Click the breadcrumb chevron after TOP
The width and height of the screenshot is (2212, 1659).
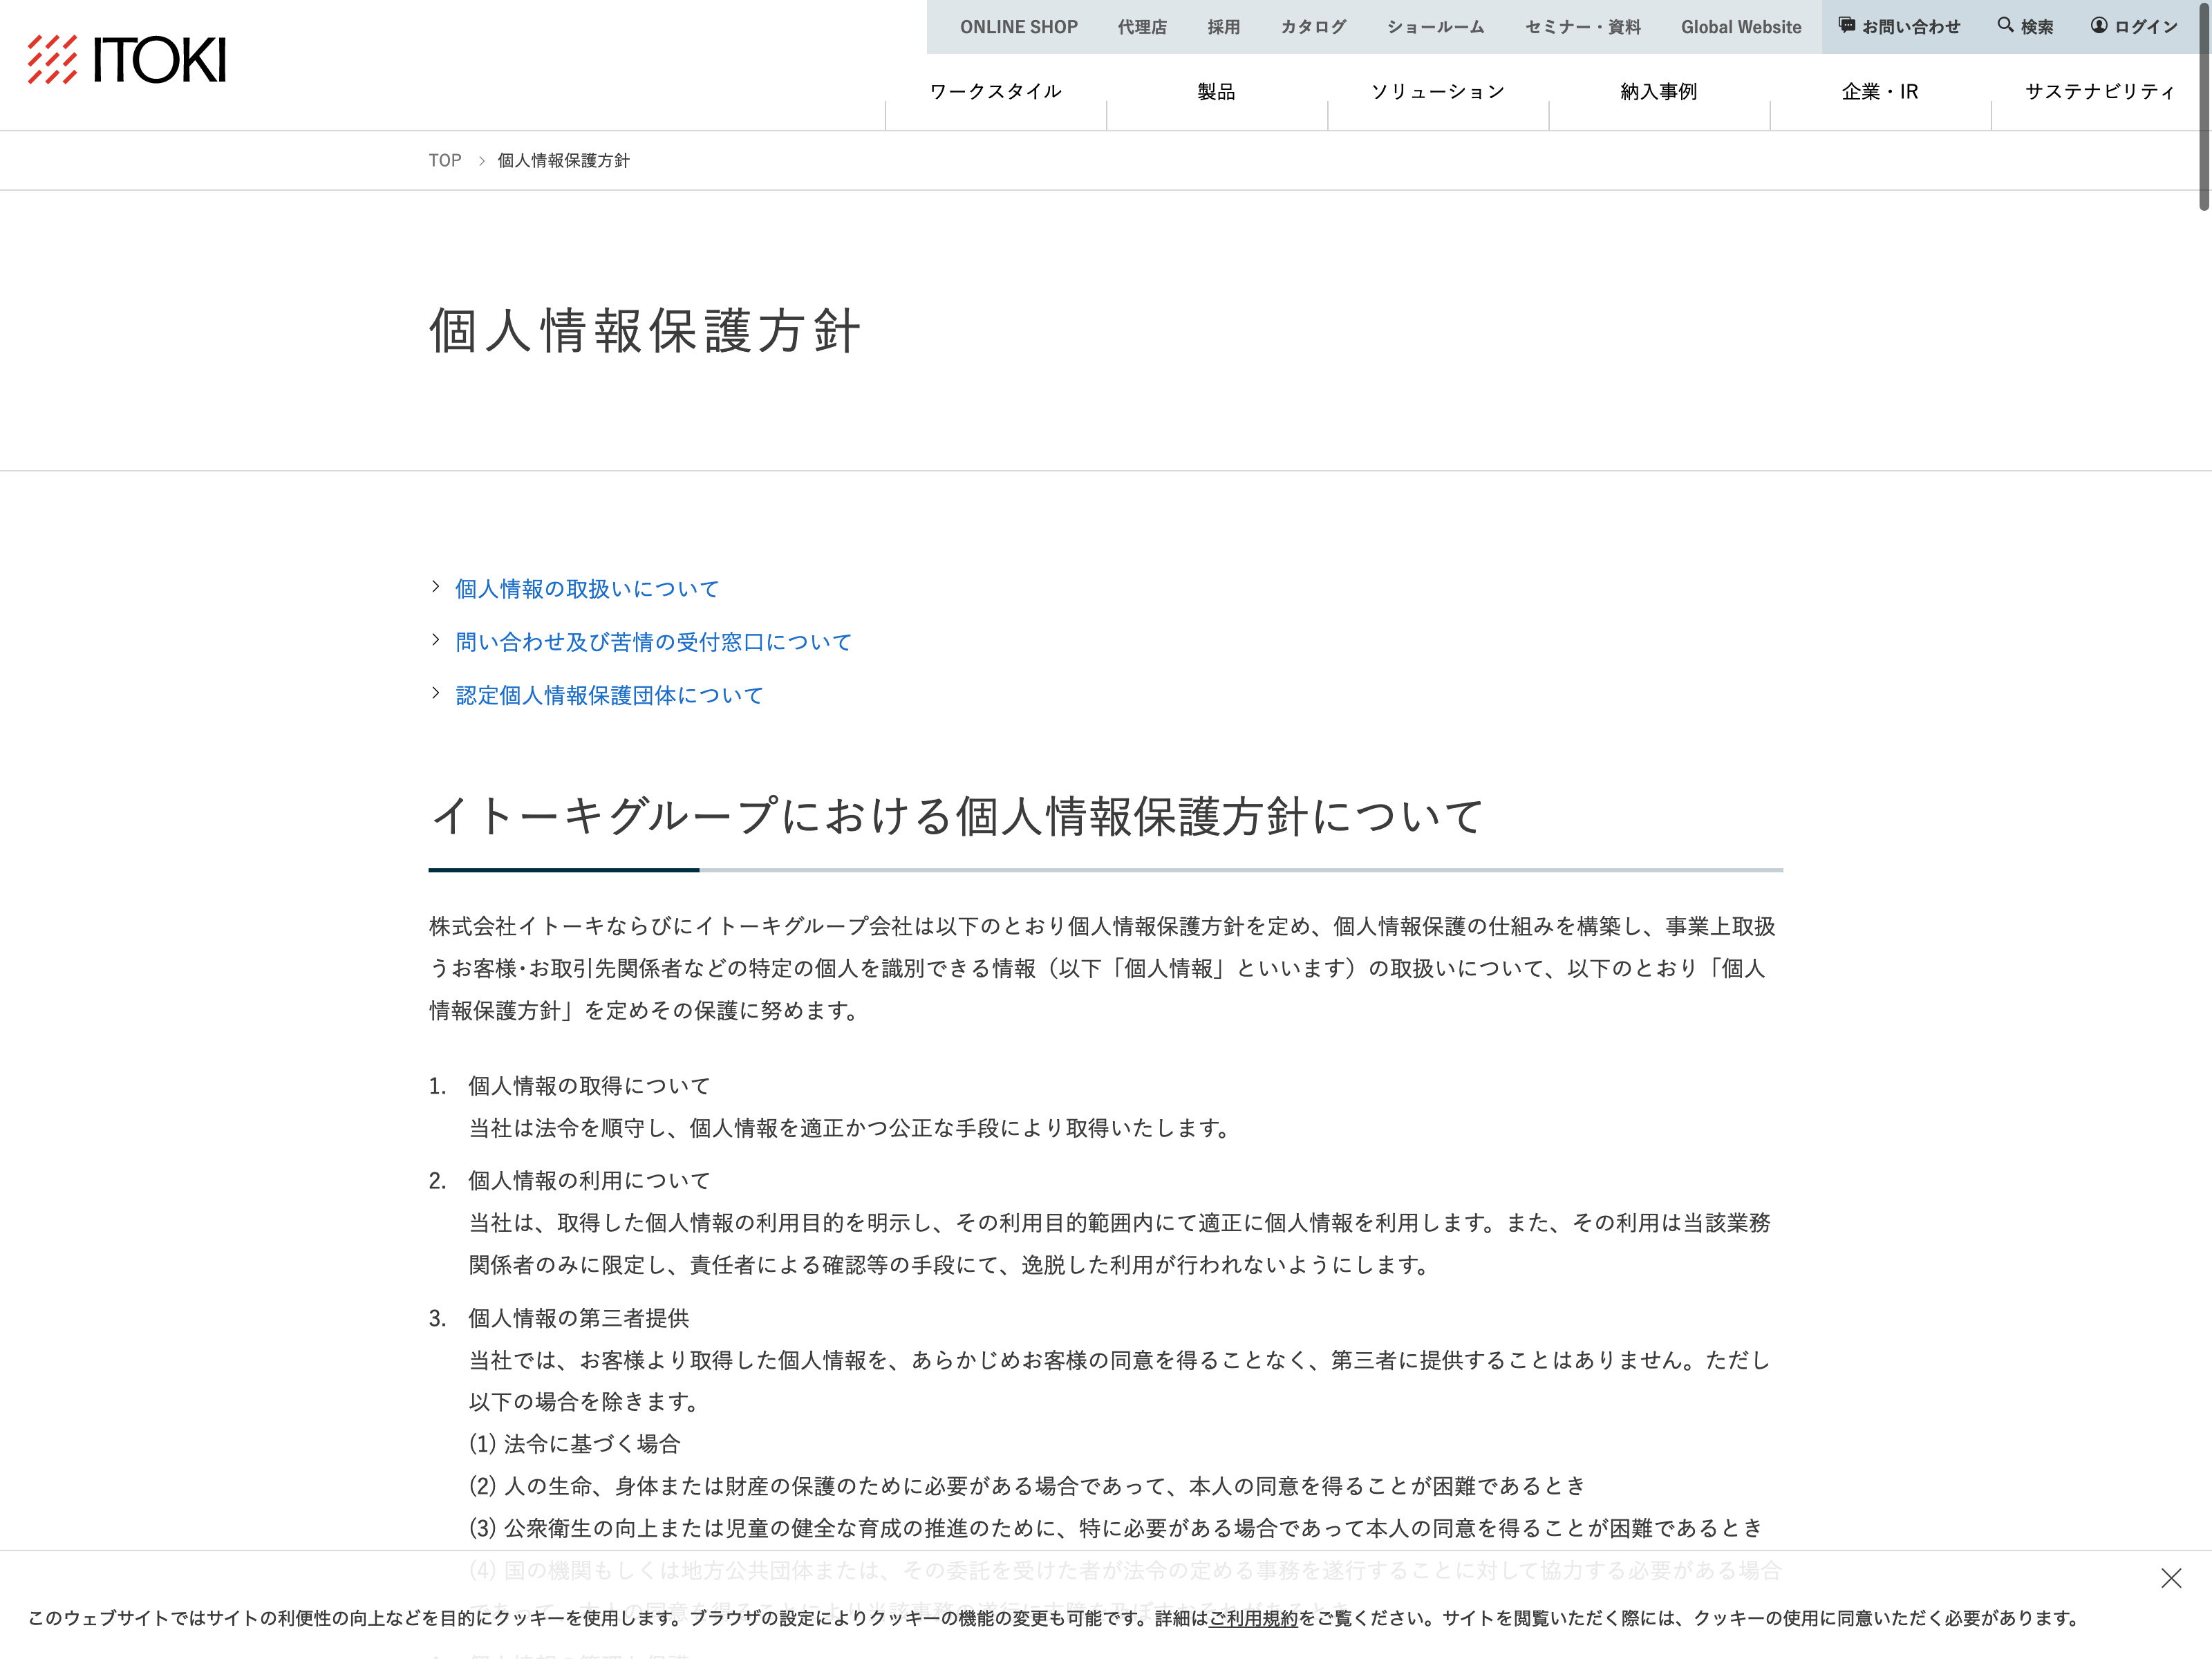point(481,161)
